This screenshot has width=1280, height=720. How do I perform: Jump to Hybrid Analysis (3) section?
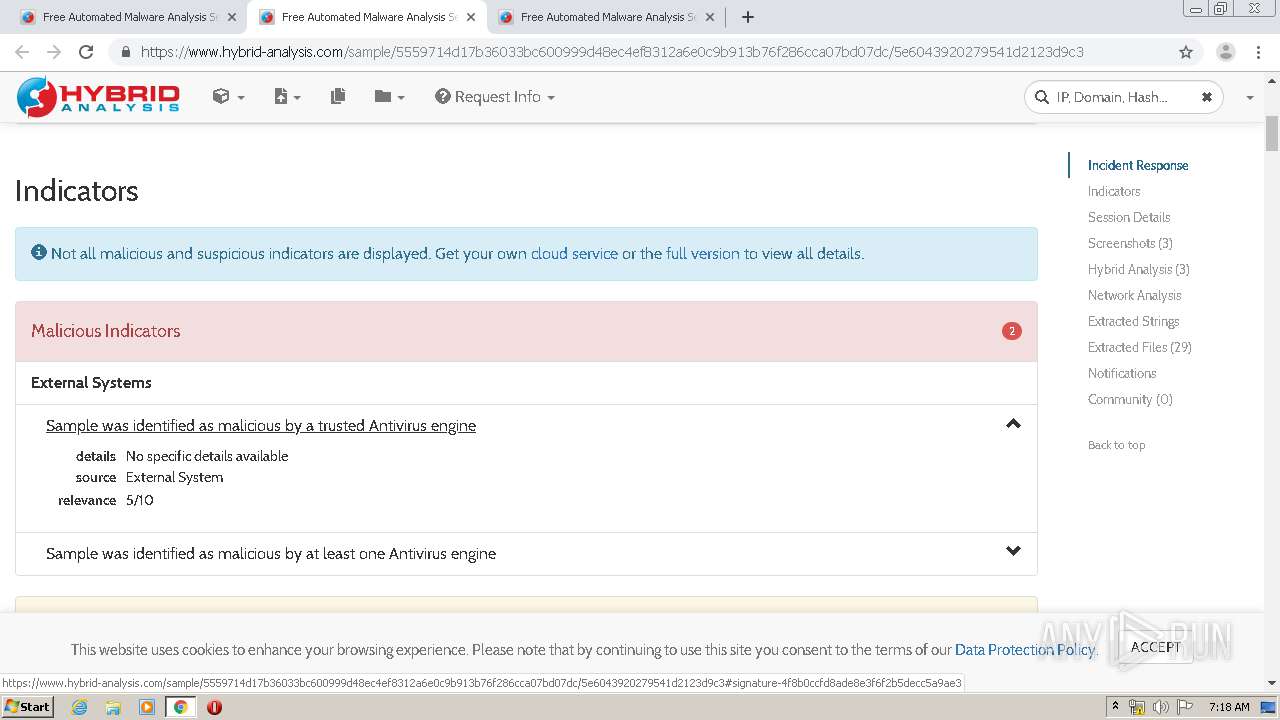(1139, 269)
